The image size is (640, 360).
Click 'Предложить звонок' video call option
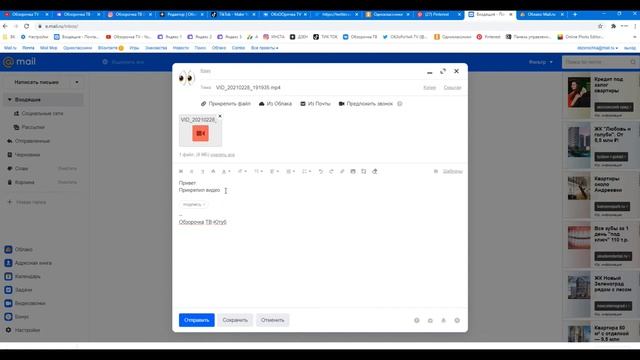click(x=366, y=104)
